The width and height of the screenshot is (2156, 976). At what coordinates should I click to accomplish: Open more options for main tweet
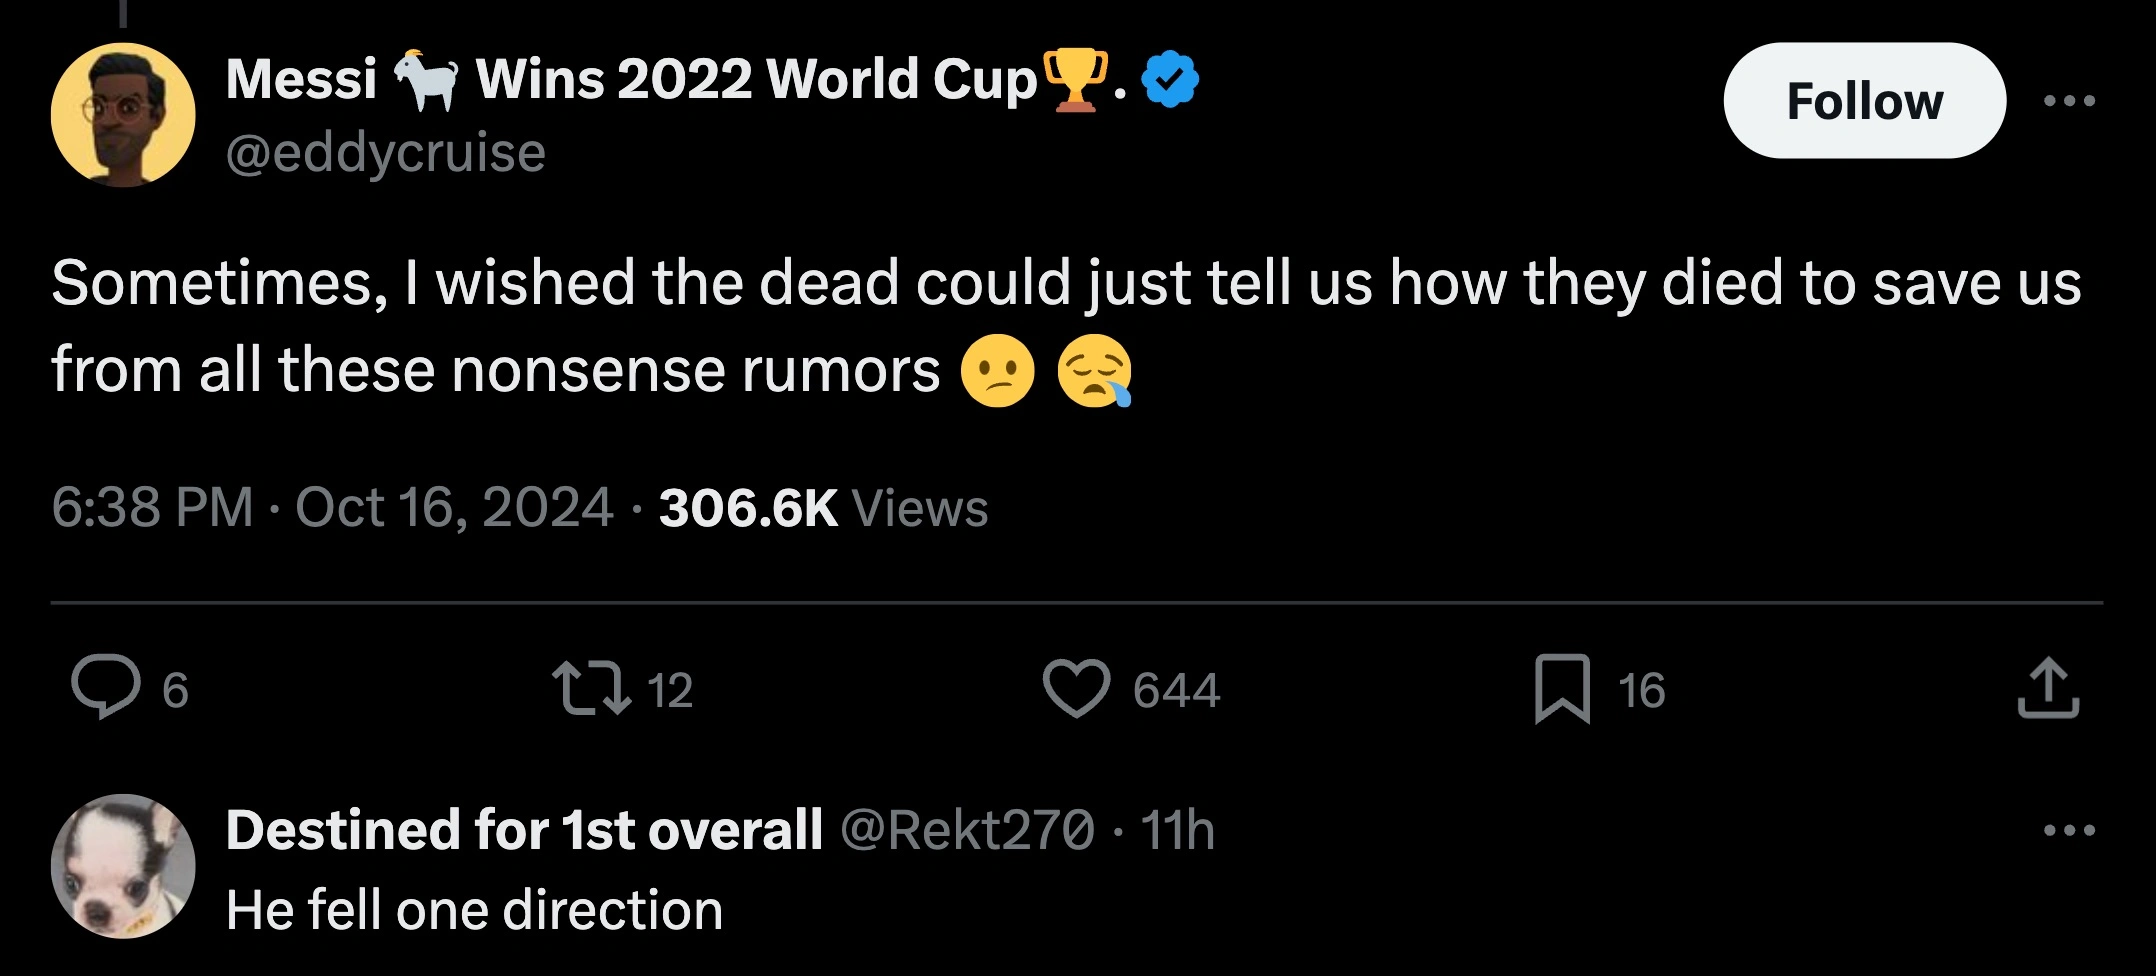(2069, 100)
